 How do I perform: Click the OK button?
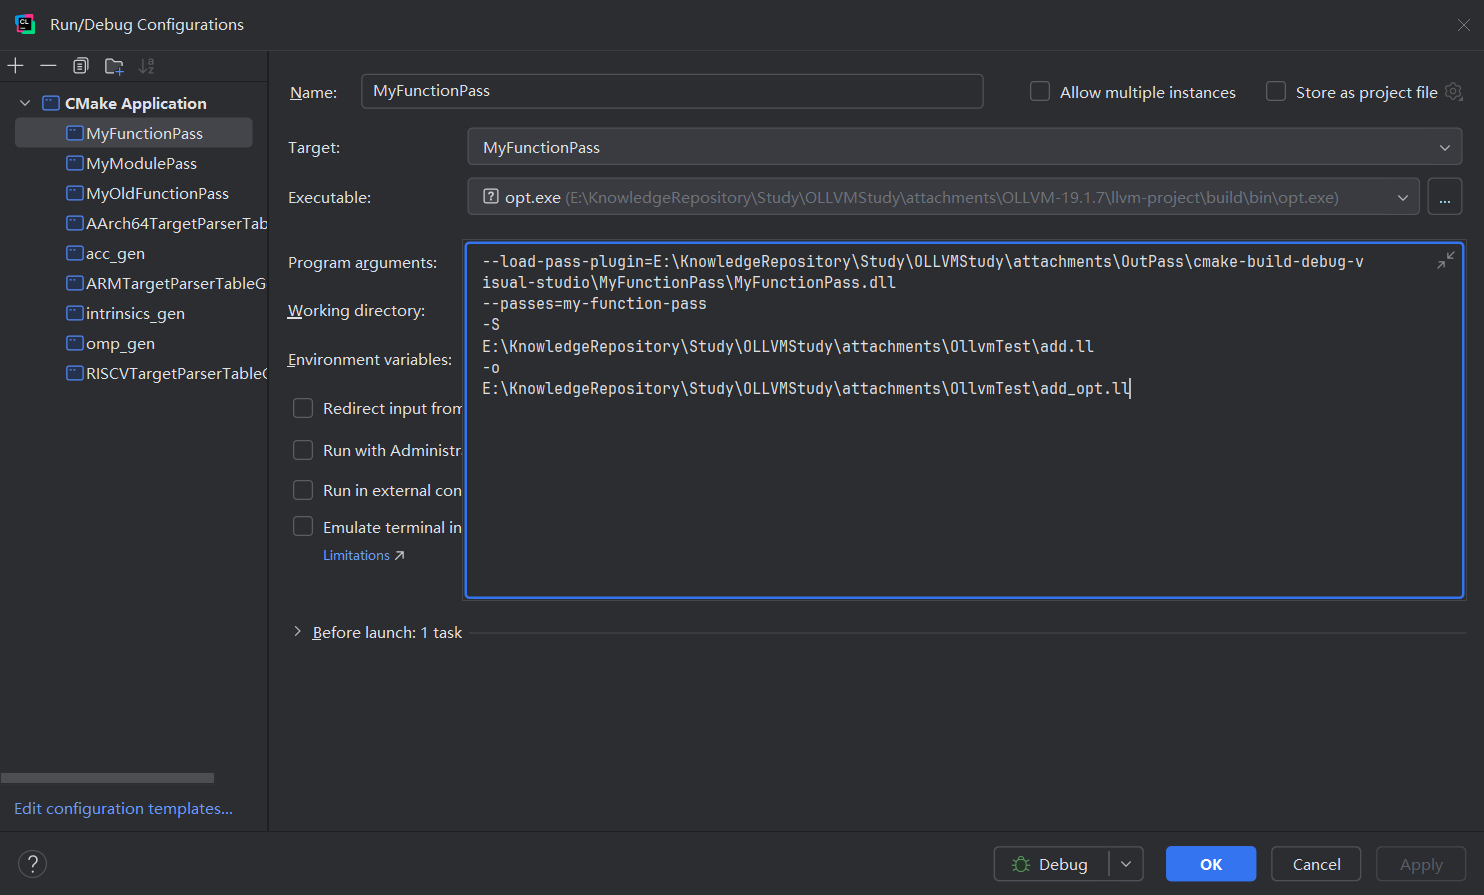(1210, 864)
